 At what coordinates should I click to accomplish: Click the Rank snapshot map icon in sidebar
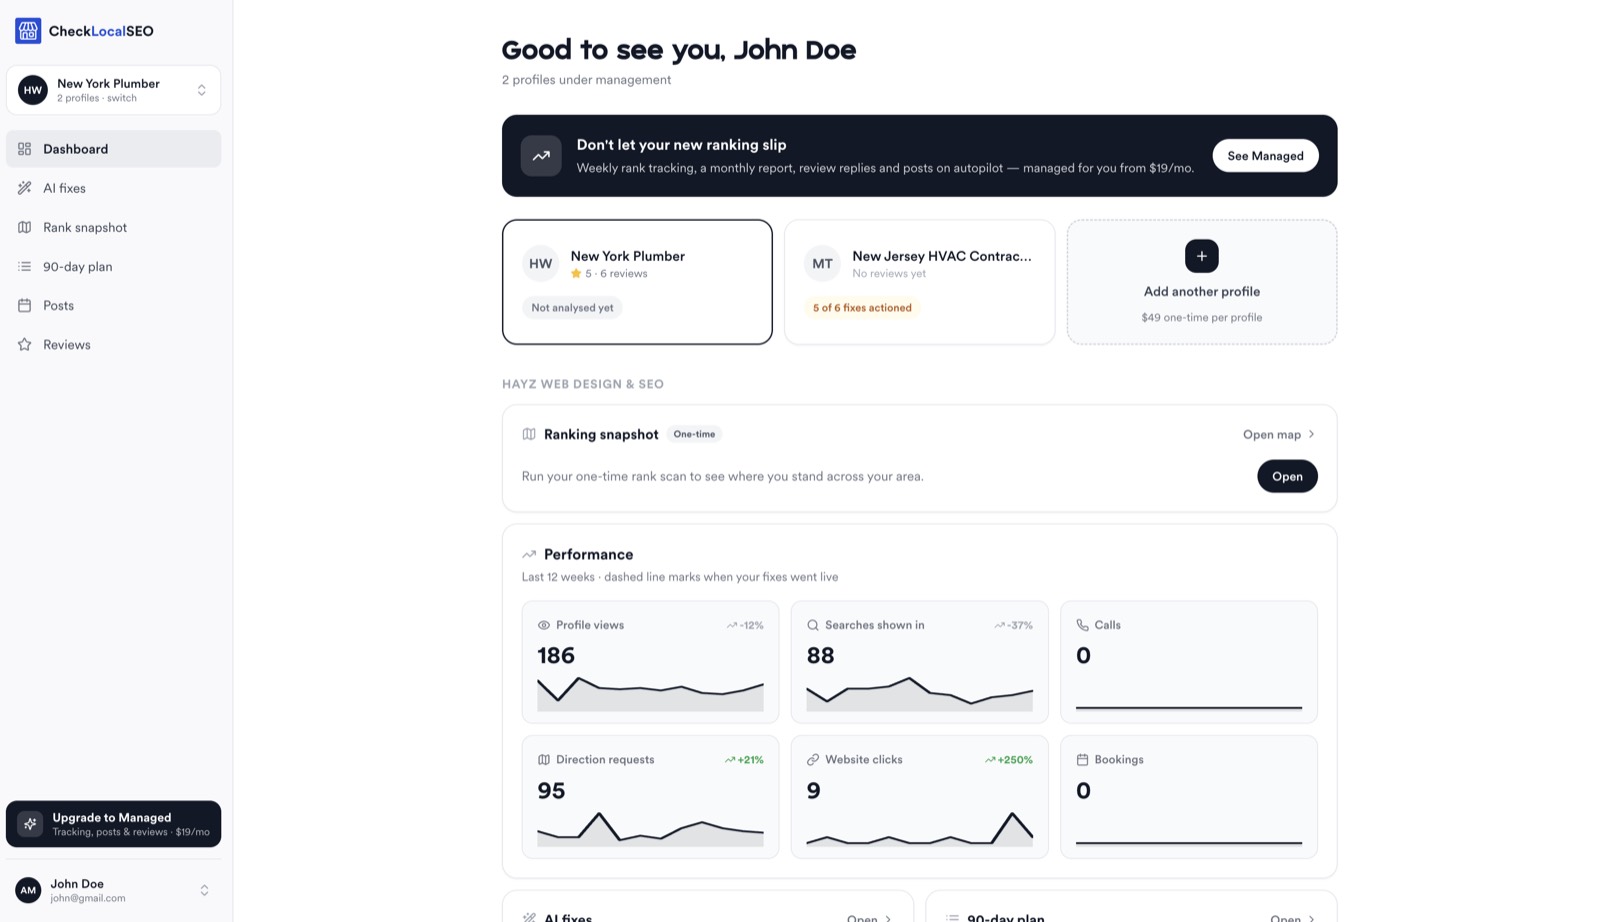[25, 227]
